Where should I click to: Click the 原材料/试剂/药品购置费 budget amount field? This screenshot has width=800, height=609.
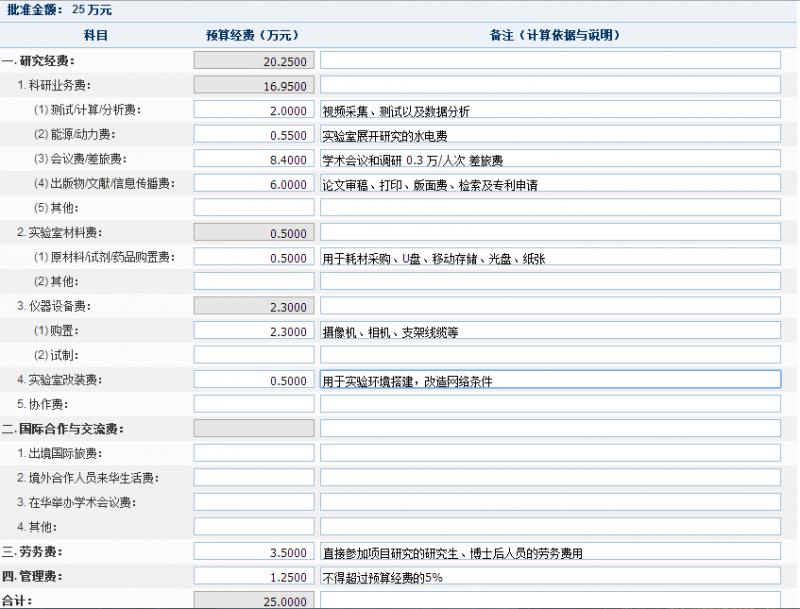tap(254, 257)
